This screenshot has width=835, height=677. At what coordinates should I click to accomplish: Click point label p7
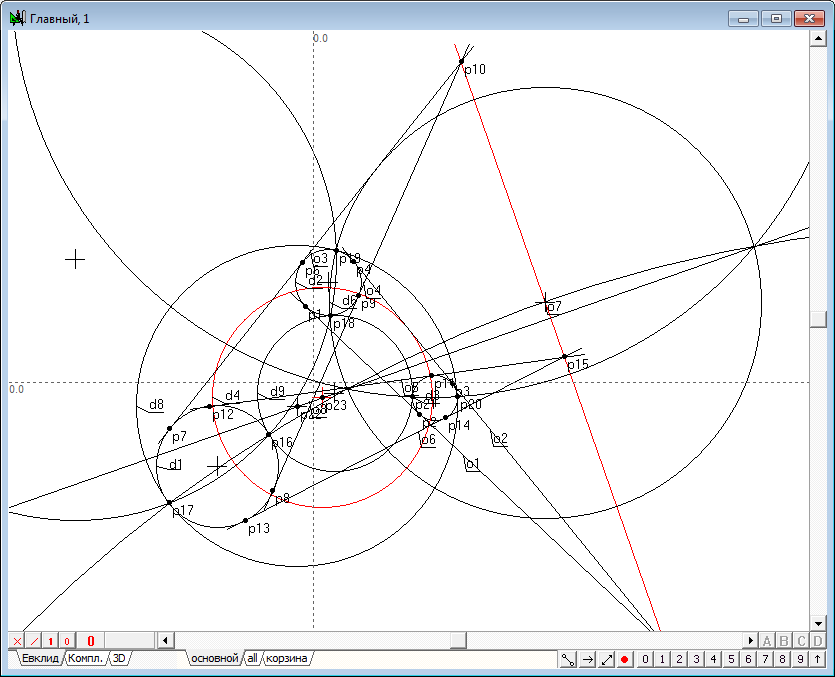pos(179,437)
